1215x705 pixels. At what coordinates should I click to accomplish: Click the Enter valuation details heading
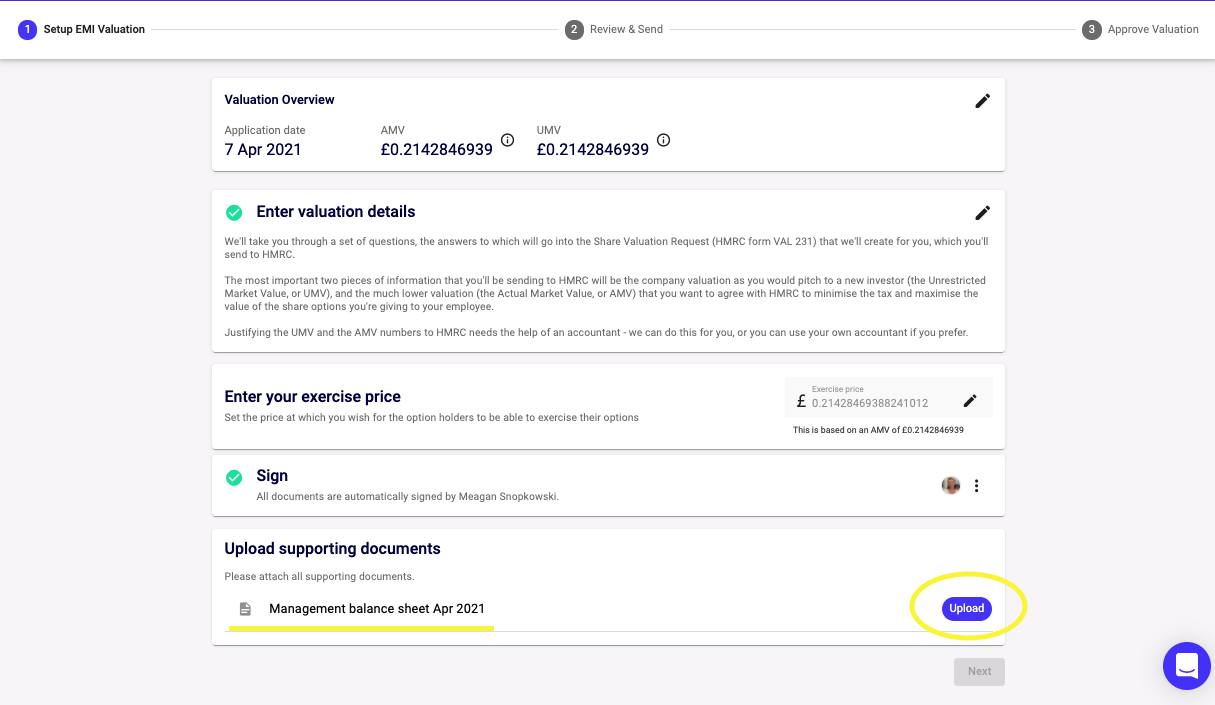tap(336, 212)
